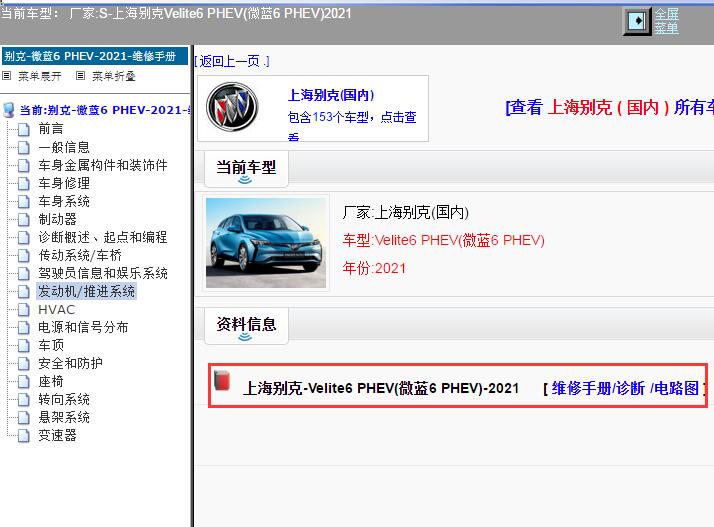Open the 转向系统 chapter

(x=64, y=399)
